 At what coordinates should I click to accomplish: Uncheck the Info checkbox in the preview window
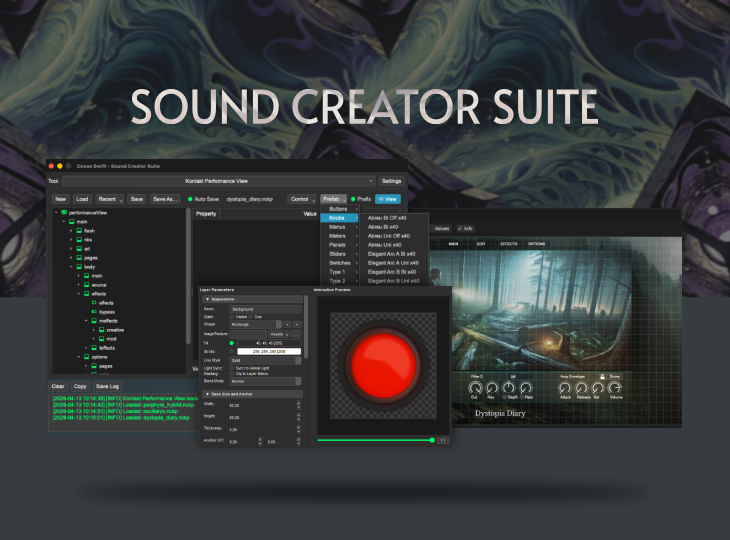460,229
